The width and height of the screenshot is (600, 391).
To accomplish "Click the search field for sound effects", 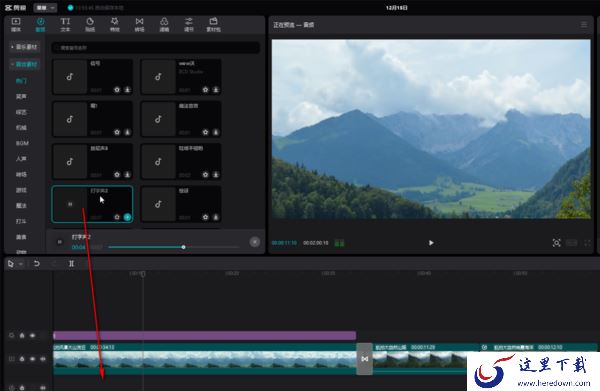I will (156, 48).
